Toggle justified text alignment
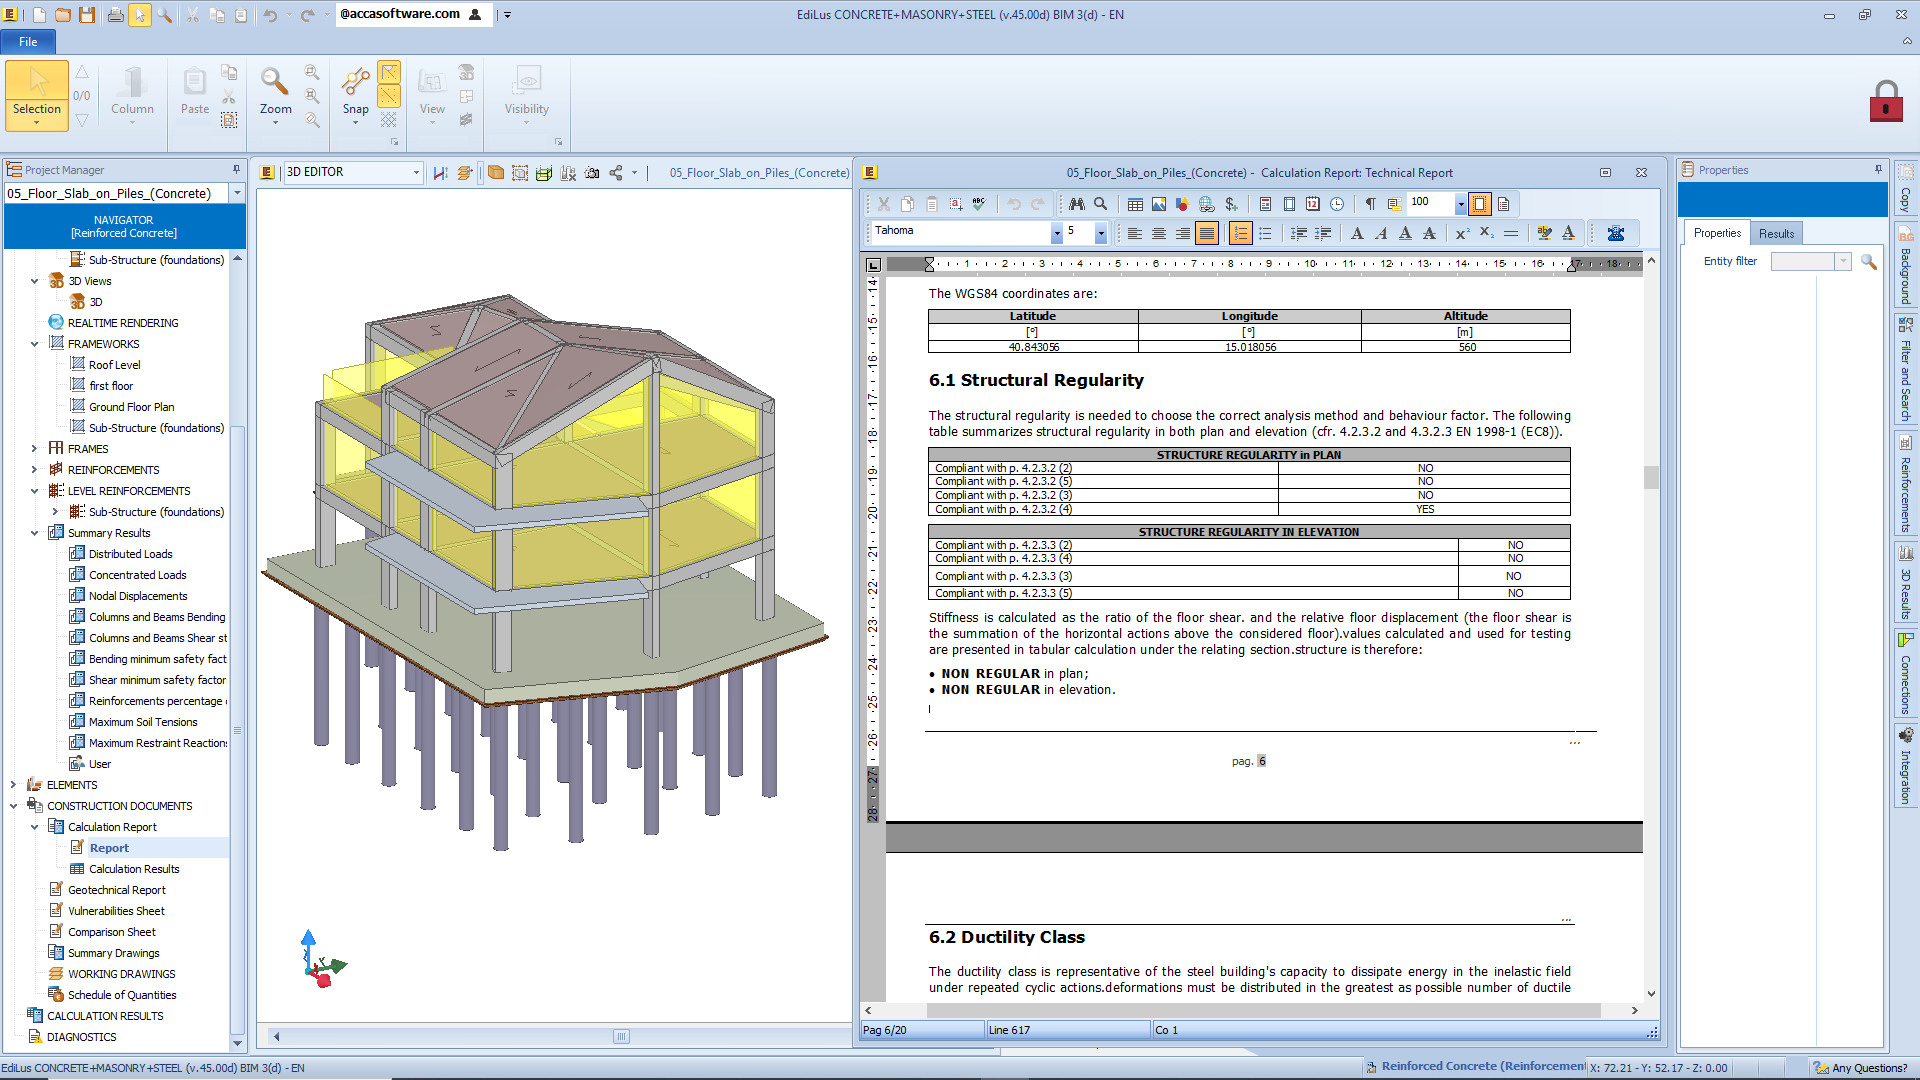 tap(1207, 233)
